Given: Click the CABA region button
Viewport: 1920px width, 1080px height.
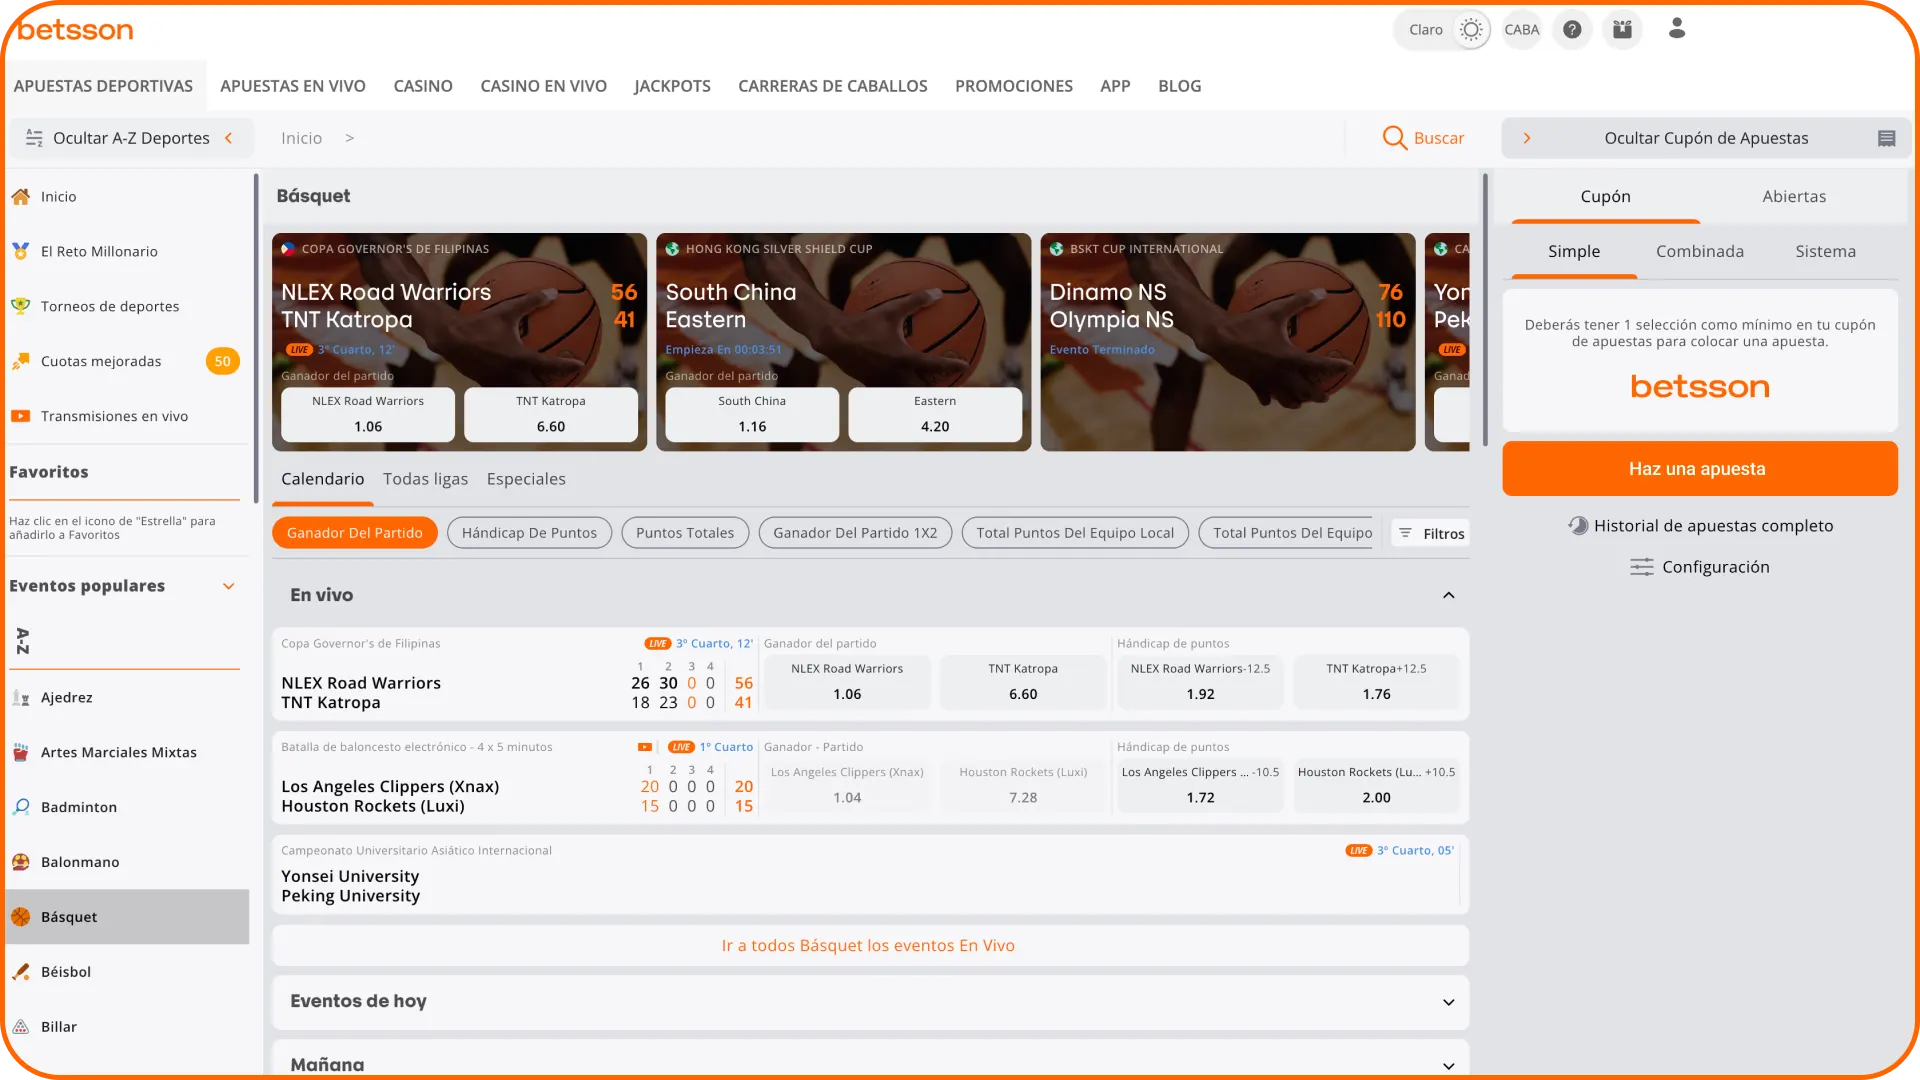Looking at the screenshot, I should point(1521,30).
